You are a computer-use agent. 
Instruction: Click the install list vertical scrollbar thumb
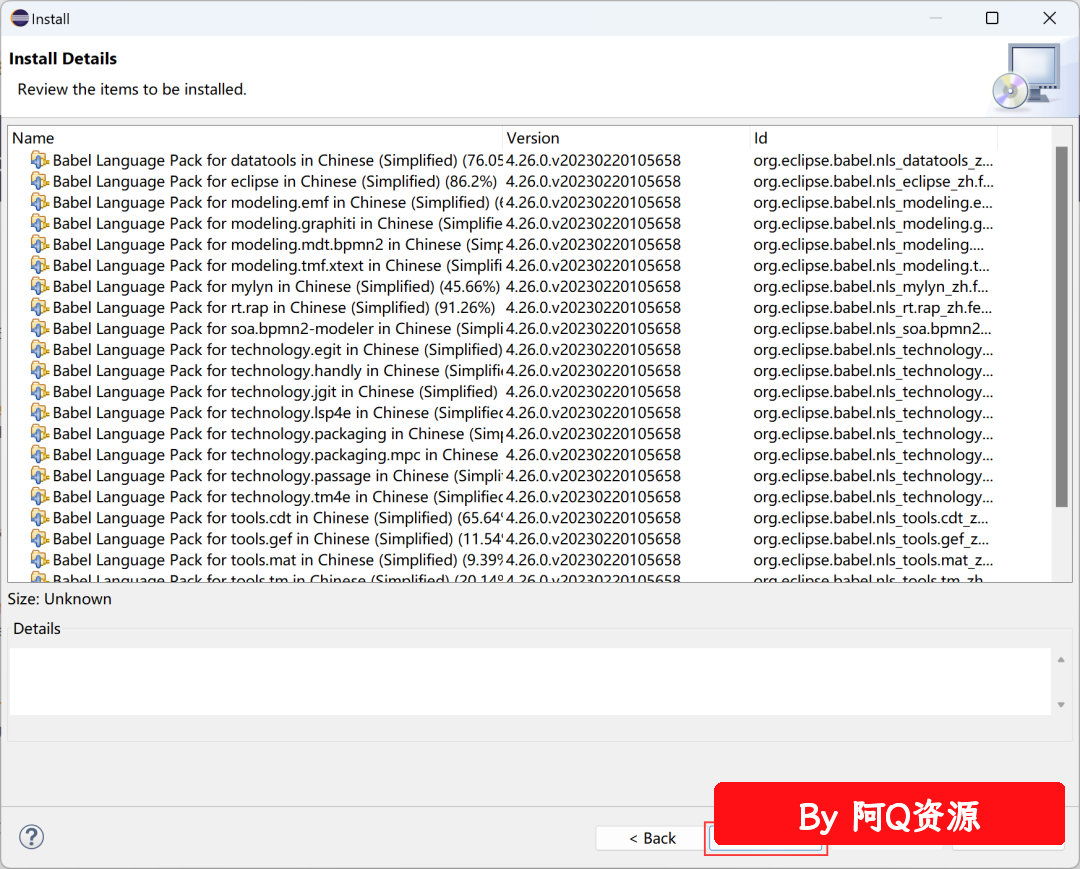[1061, 327]
